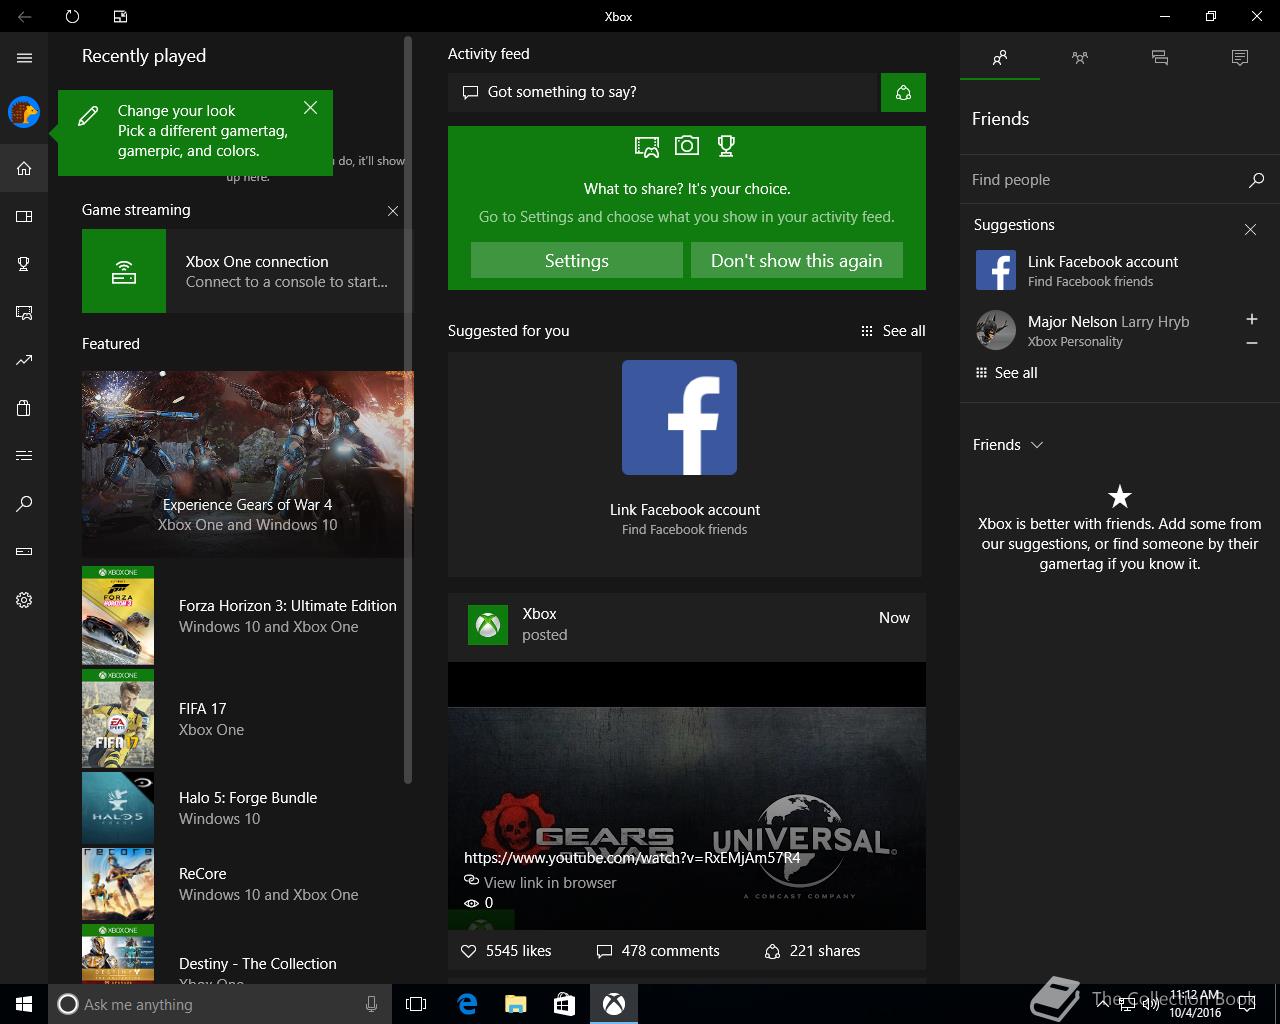Click the search icon in Find people
This screenshot has width=1280, height=1024.
point(1256,180)
